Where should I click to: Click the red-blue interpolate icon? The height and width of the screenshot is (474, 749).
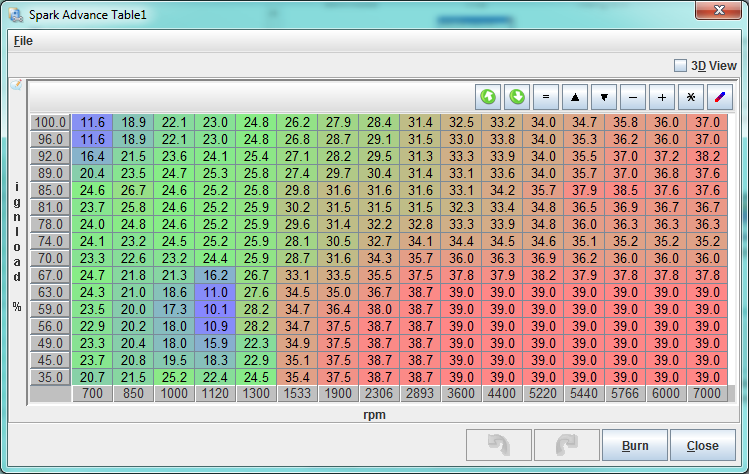click(720, 97)
